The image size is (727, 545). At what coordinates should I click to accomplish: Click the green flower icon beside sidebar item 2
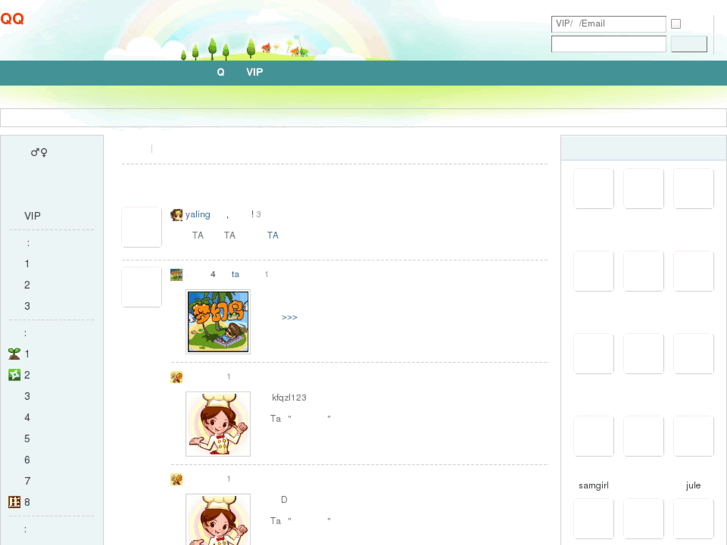point(14,375)
